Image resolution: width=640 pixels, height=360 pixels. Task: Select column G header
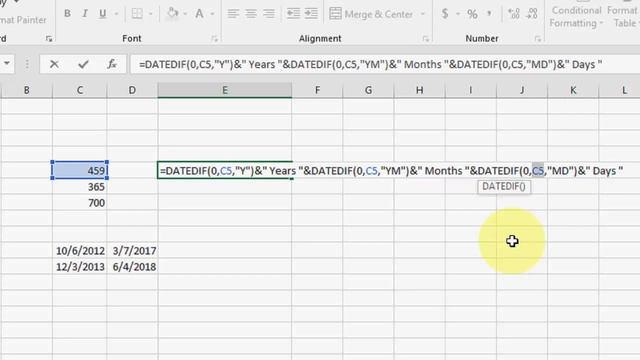[x=369, y=90]
